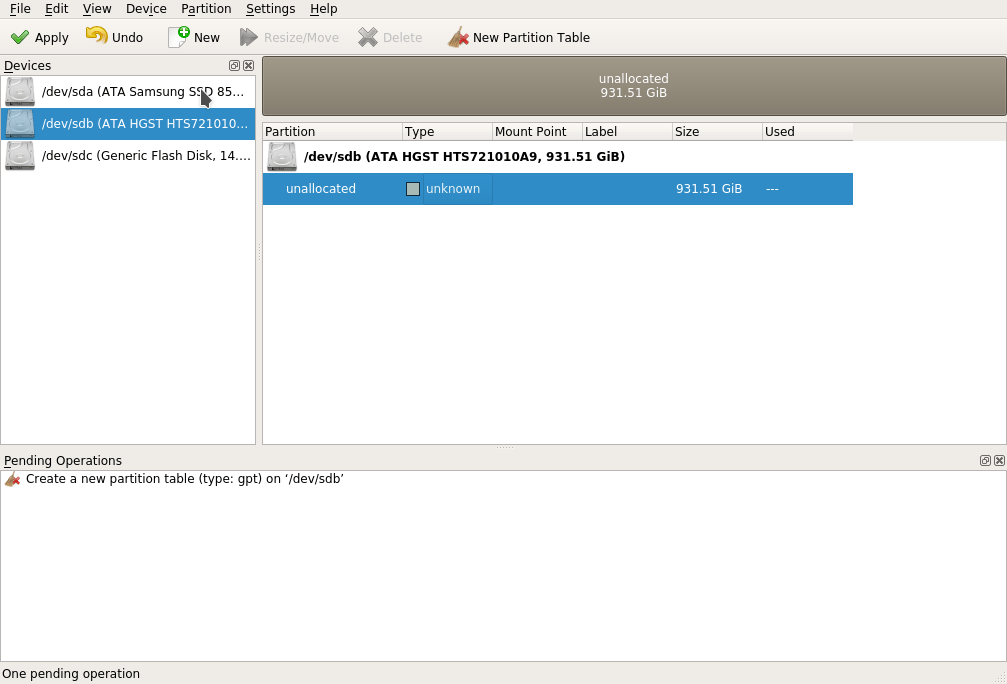Click the color swatch beside unknown filesystem type
This screenshot has height=684, width=1007.
[413, 188]
